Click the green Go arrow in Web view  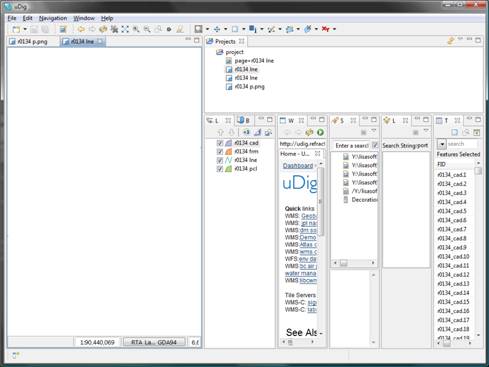[x=320, y=132]
